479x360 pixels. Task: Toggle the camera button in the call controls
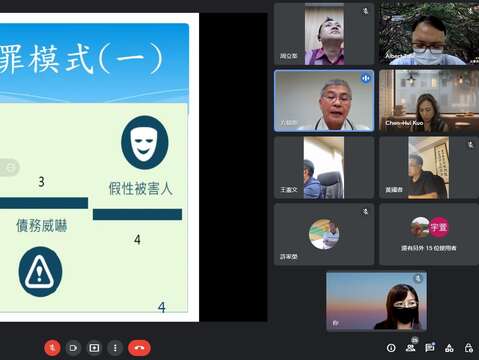click(73, 348)
